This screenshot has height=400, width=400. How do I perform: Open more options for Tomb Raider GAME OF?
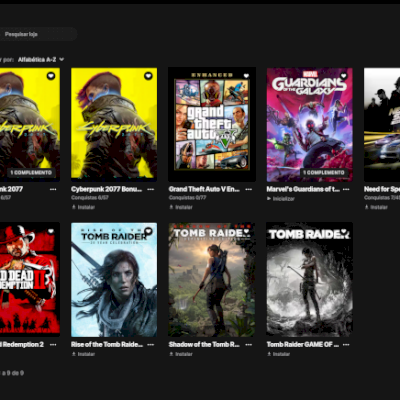[x=346, y=345]
